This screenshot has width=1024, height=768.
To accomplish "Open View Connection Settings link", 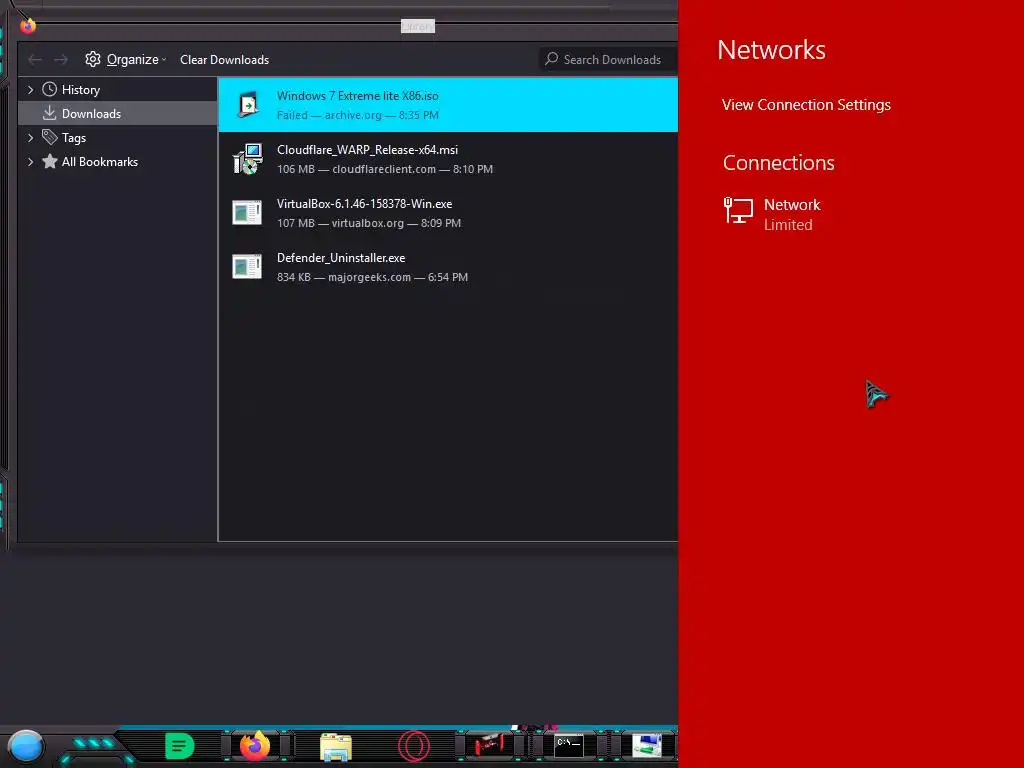I will pos(806,104).
